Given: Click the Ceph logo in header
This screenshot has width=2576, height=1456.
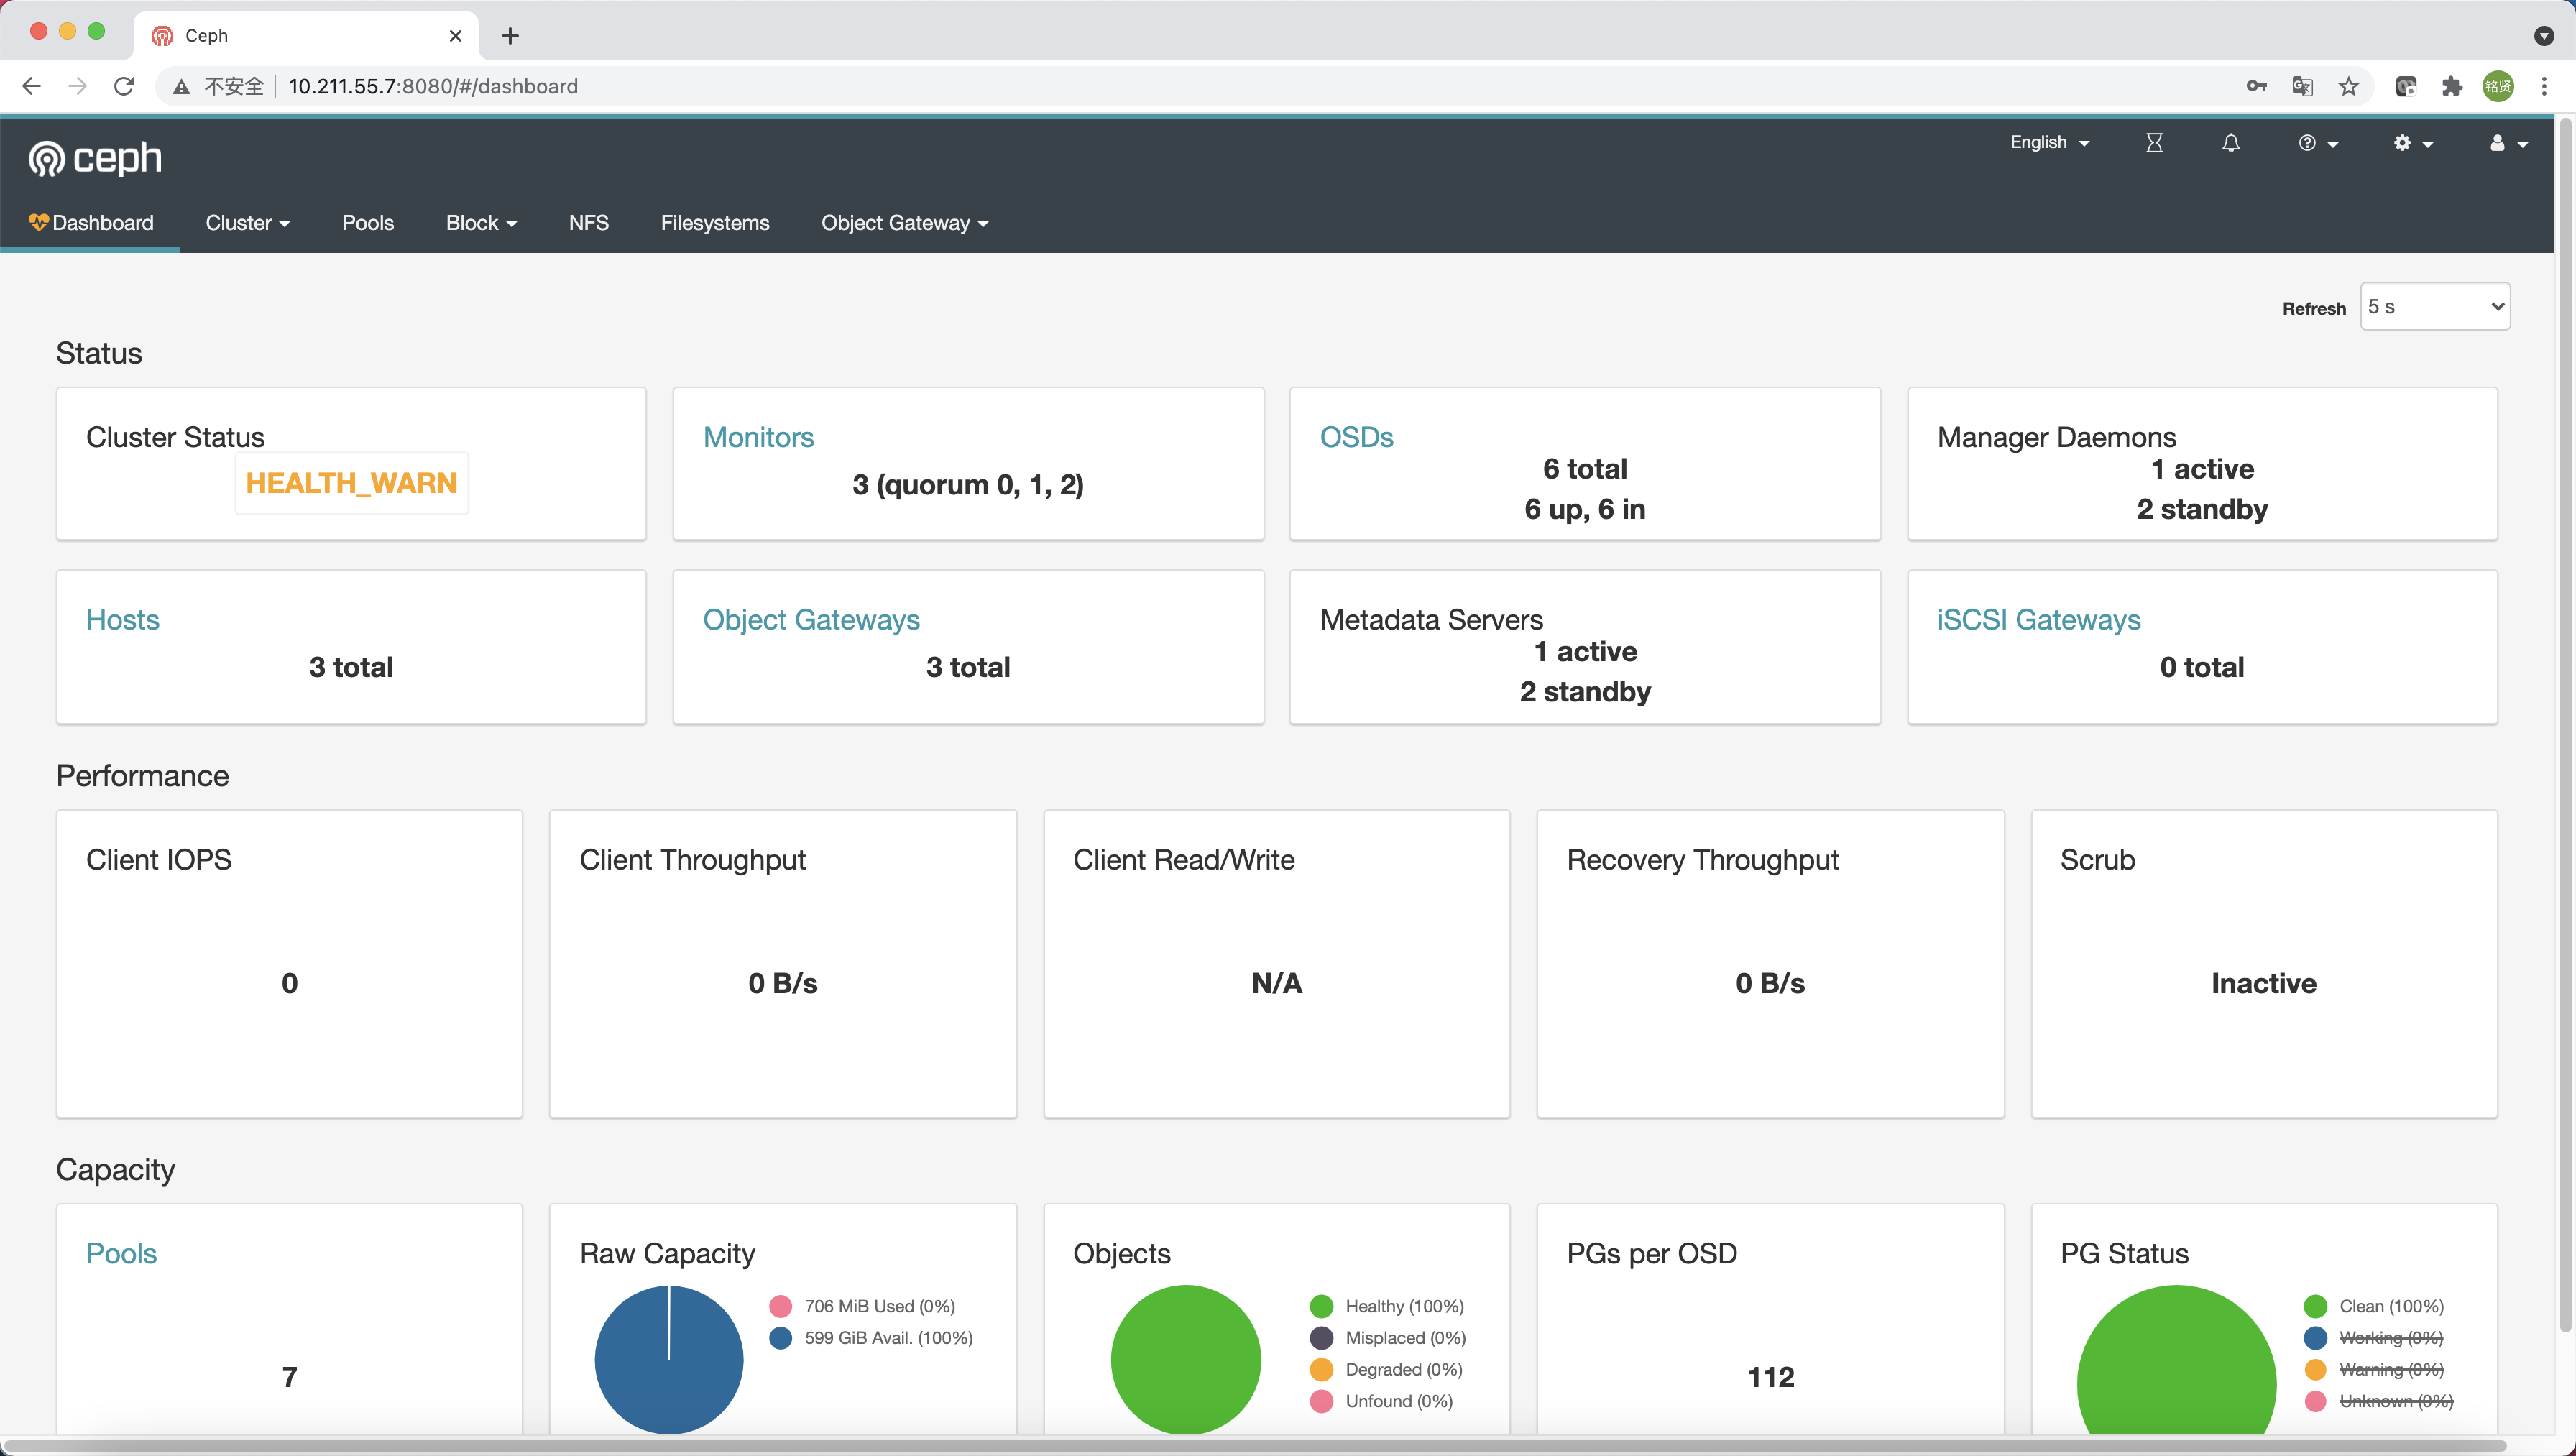Looking at the screenshot, I should pyautogui.click(x=95, y=158).
